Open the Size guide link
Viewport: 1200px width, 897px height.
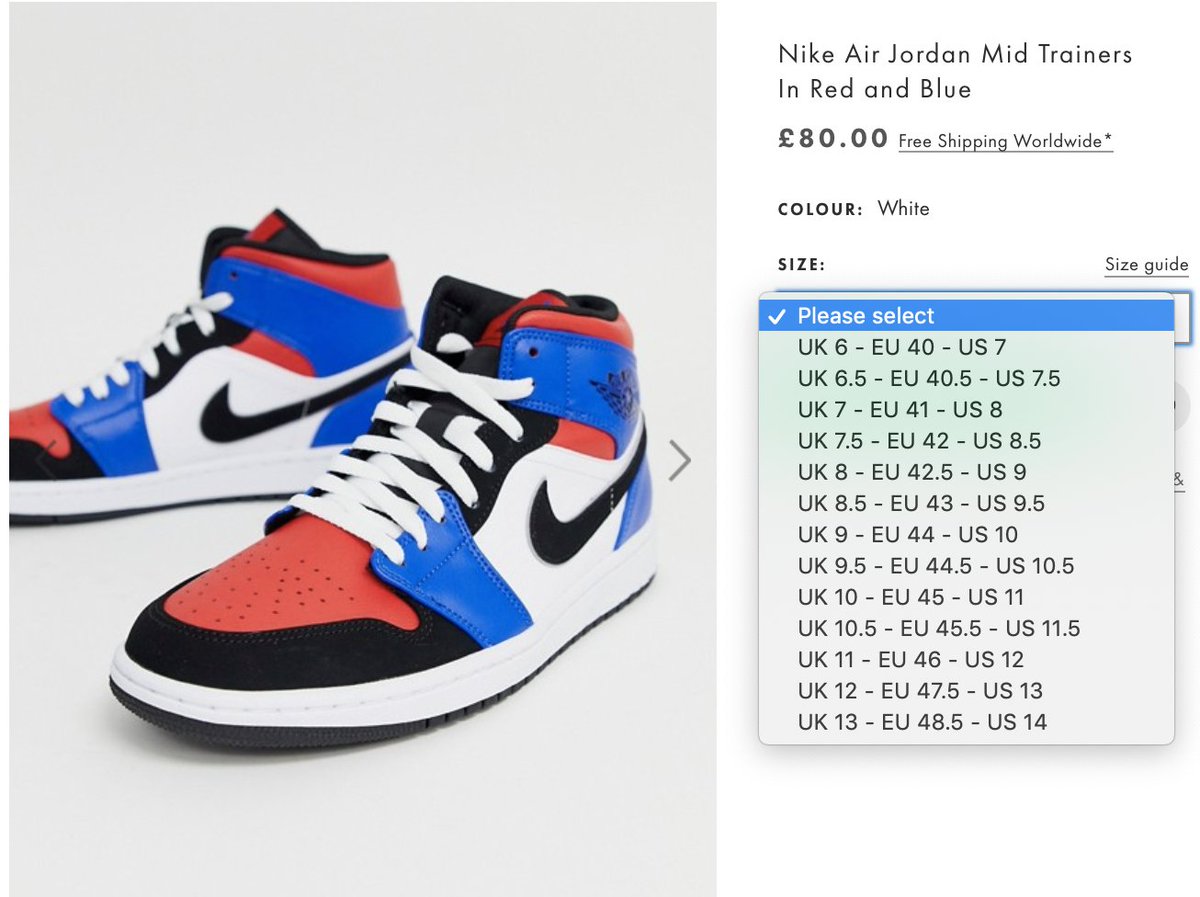(1146, 265)
